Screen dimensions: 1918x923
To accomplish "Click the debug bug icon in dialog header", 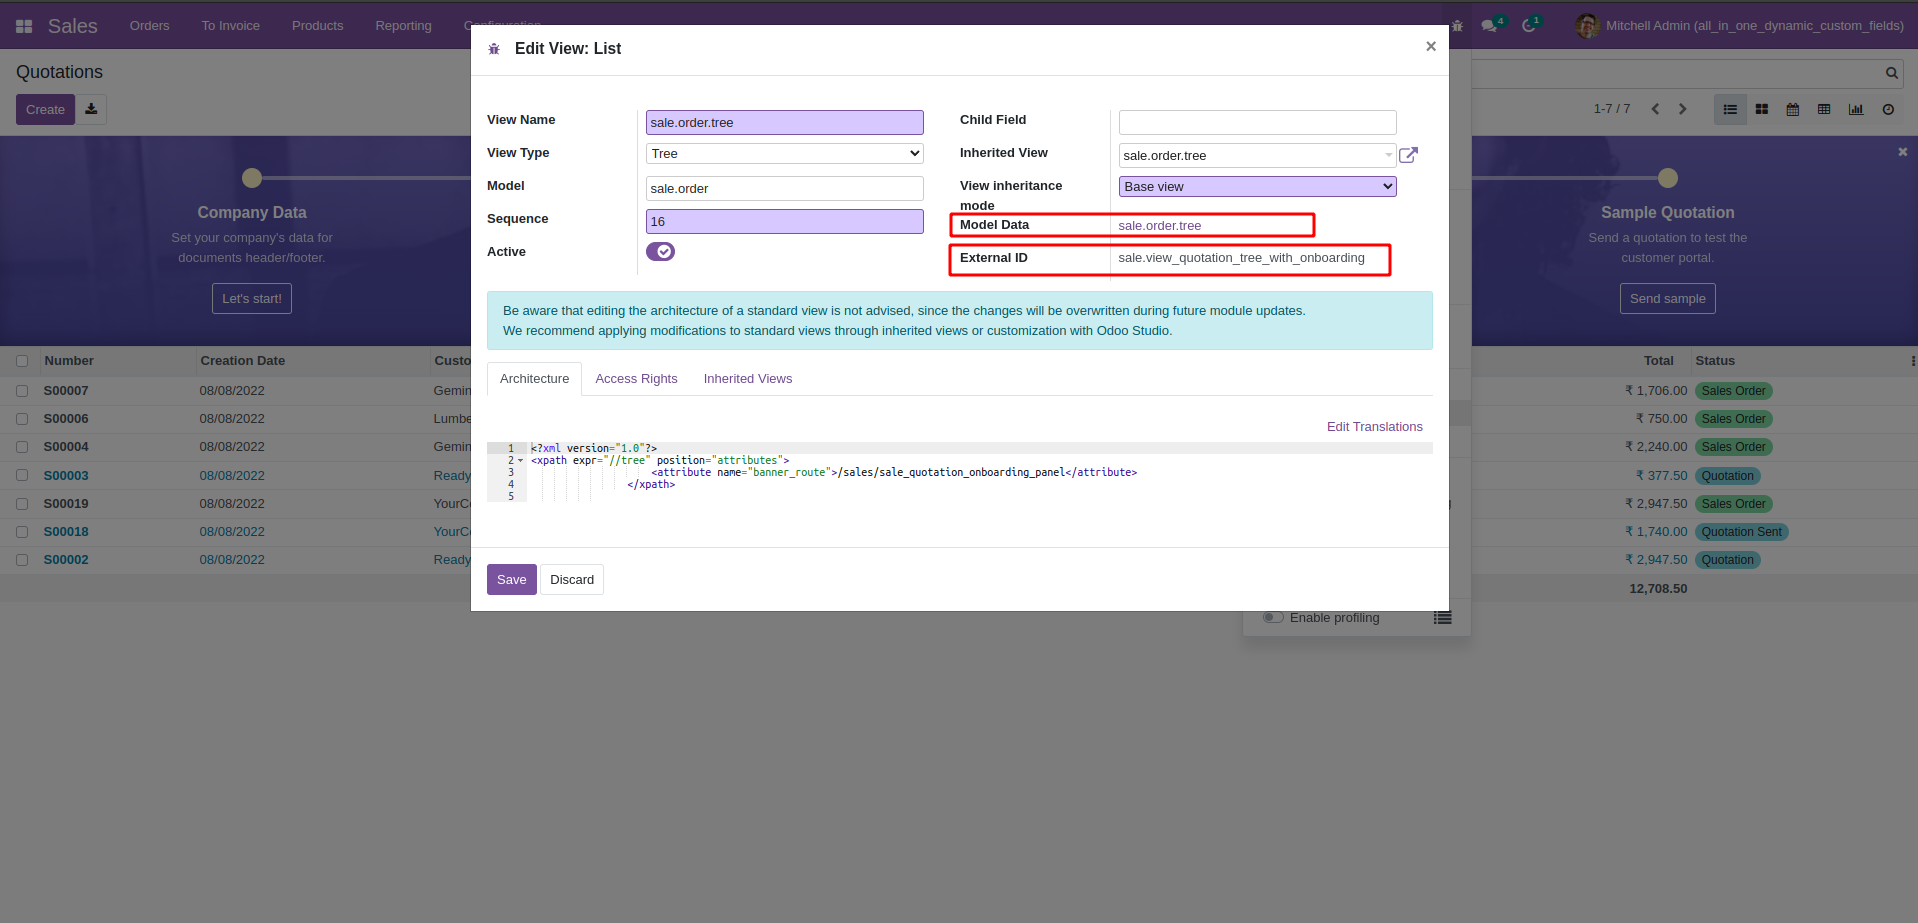I will point(494,49).
